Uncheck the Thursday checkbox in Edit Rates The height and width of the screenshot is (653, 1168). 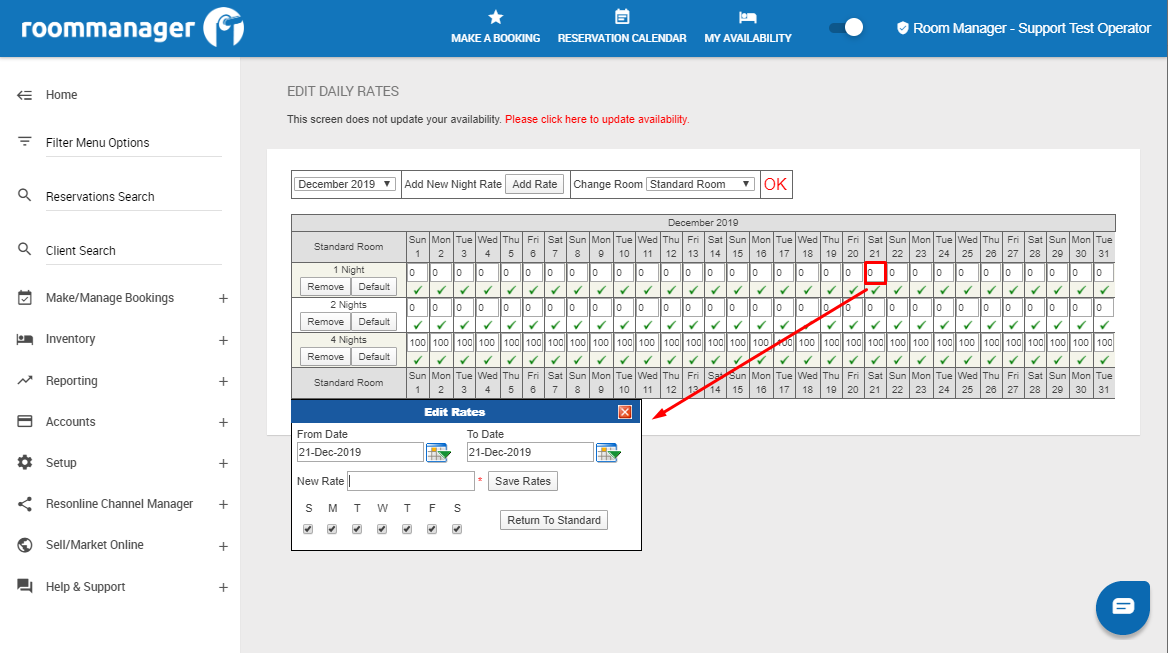click(407, 529)
